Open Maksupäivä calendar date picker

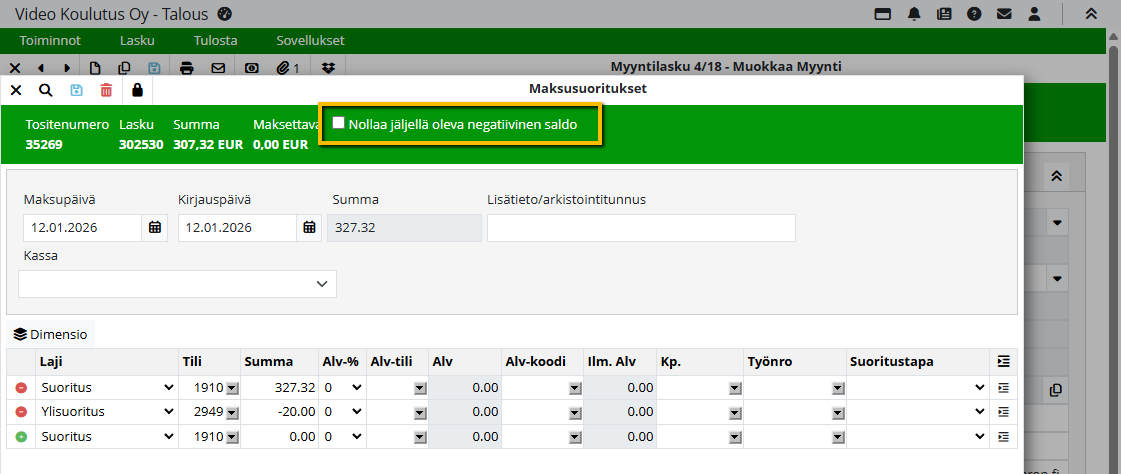pos(155,228)
